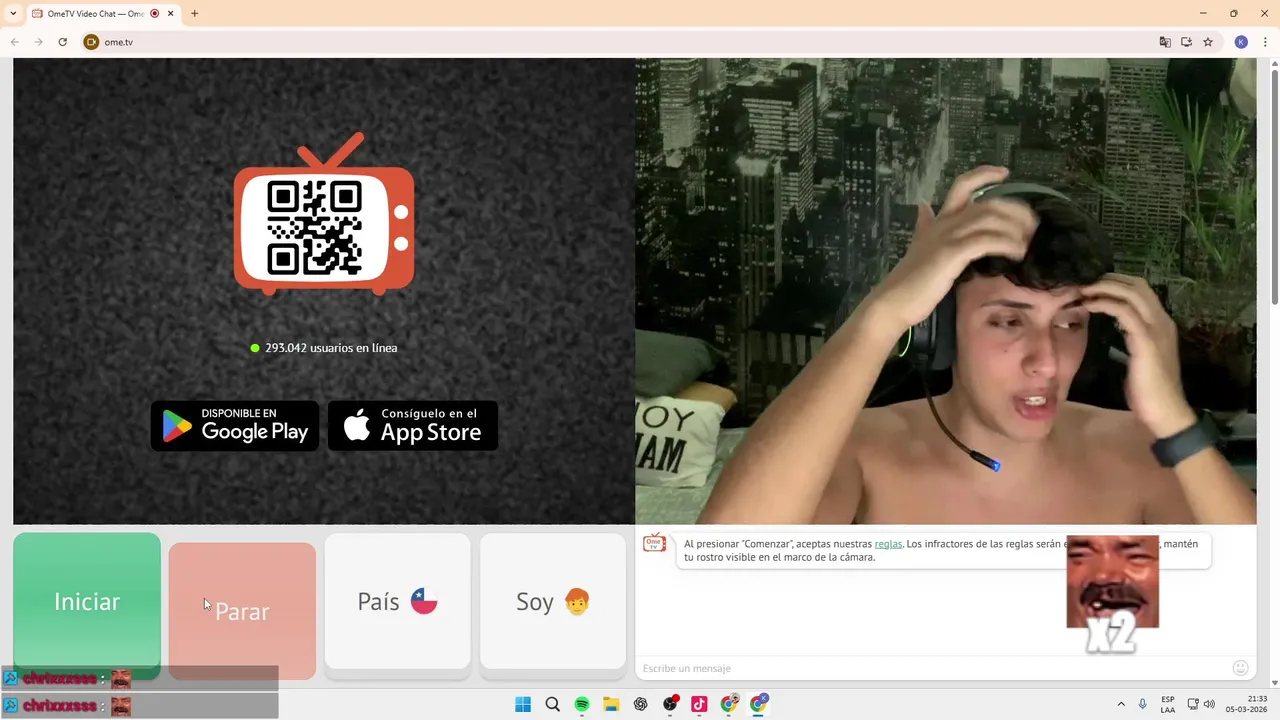Open the Soy gender selector
This screenshot has width=1280, height=720.
point(553,601)
